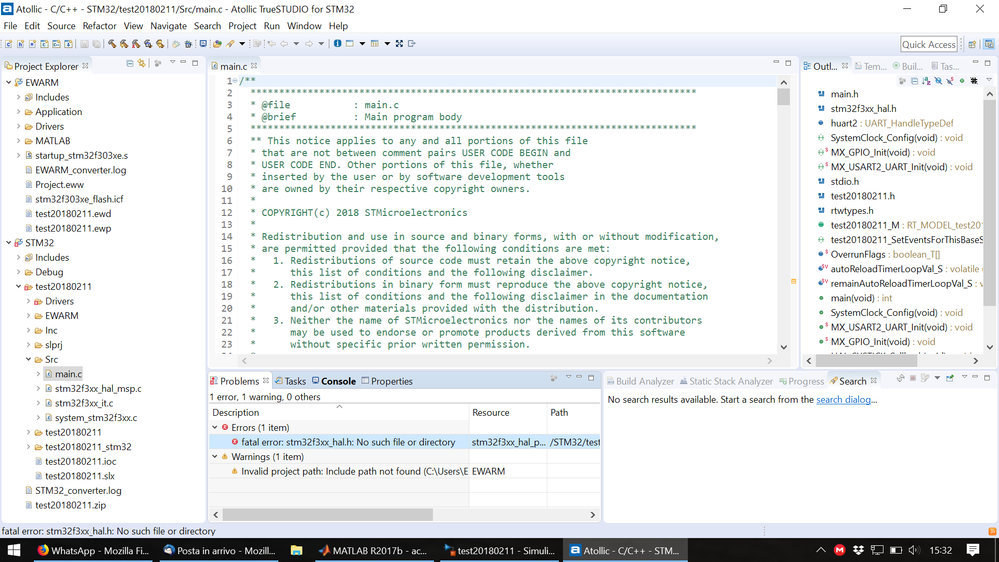Click the Debug bug icon in toolbar
The width and height of the screenshot is (999, 562).
(188, 44)
